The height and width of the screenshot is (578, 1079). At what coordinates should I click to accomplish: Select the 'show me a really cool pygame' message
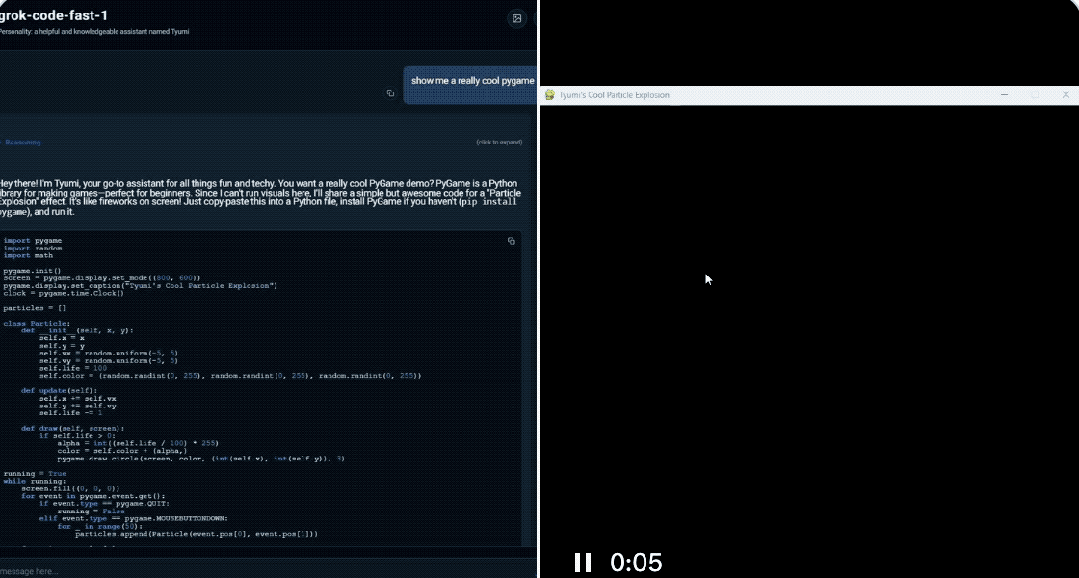472,80
